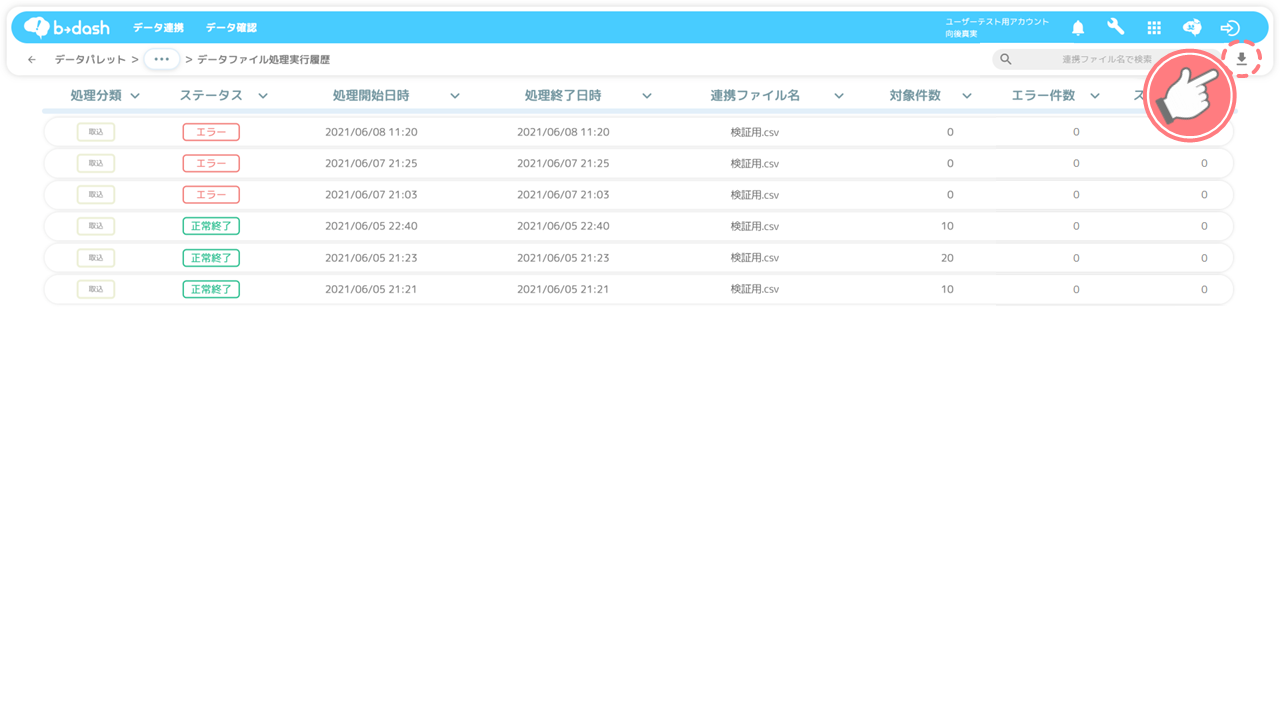Screen dimensions: 1280x720
Task: Click エラー status on 2021/06/08 11:20 row
Action: 211,132
